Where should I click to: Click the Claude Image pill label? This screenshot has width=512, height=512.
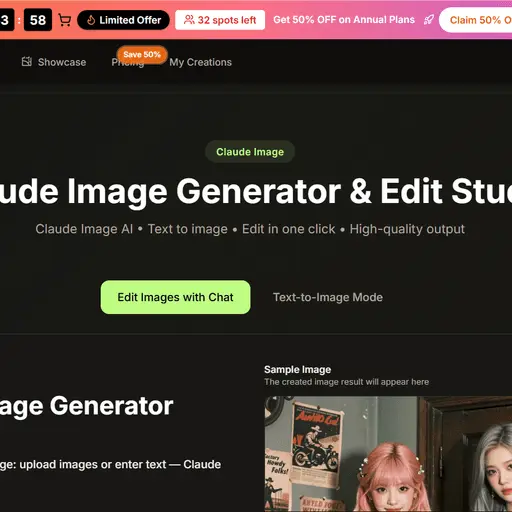(x=250, y=152)
